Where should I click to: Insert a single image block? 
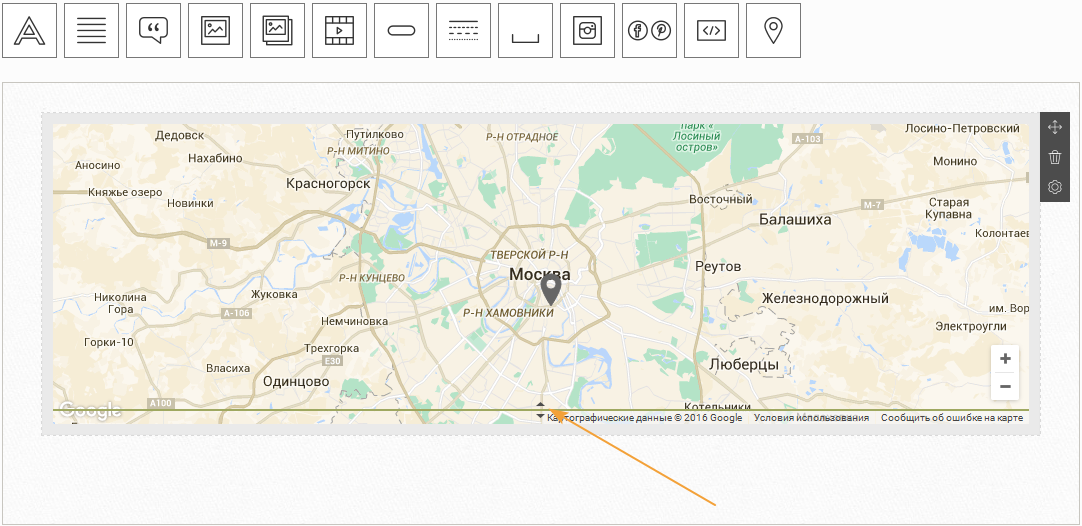(215, 30)
